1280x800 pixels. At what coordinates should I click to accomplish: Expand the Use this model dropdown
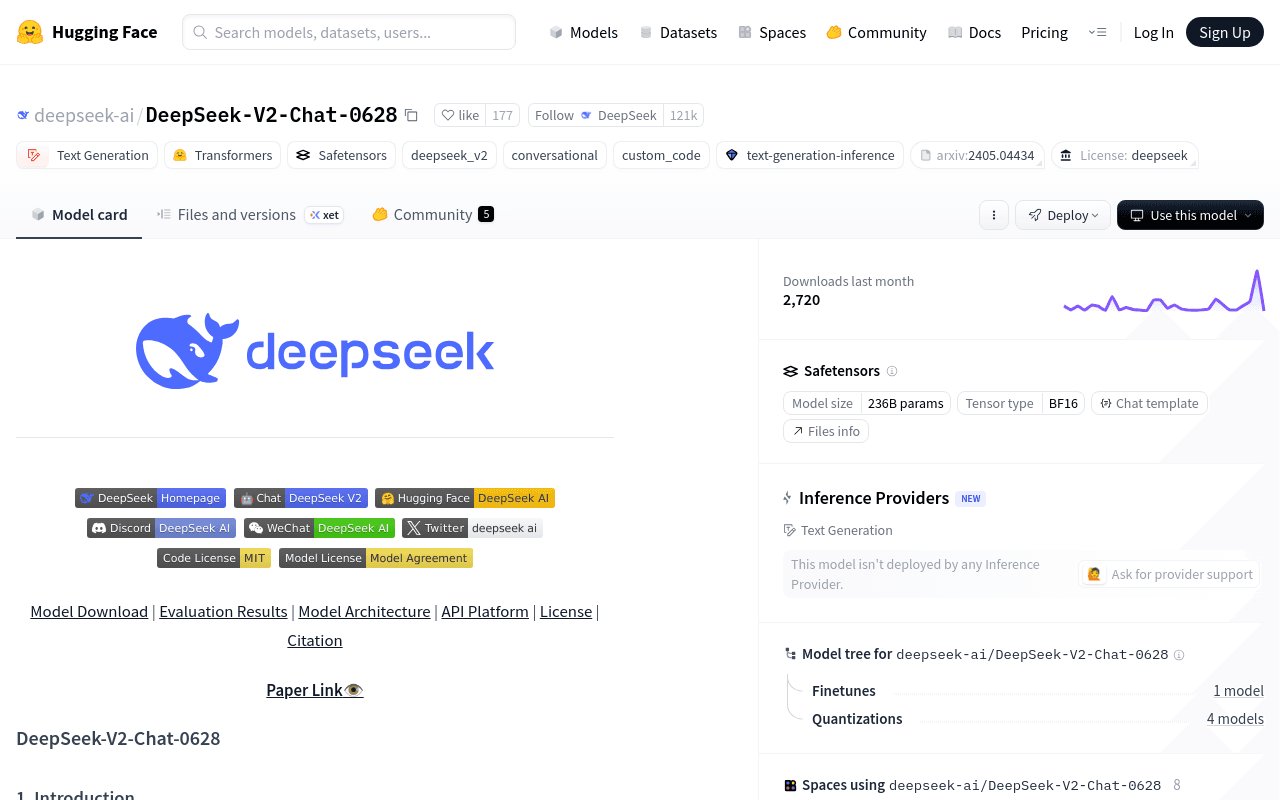(x=1190, y=215)
